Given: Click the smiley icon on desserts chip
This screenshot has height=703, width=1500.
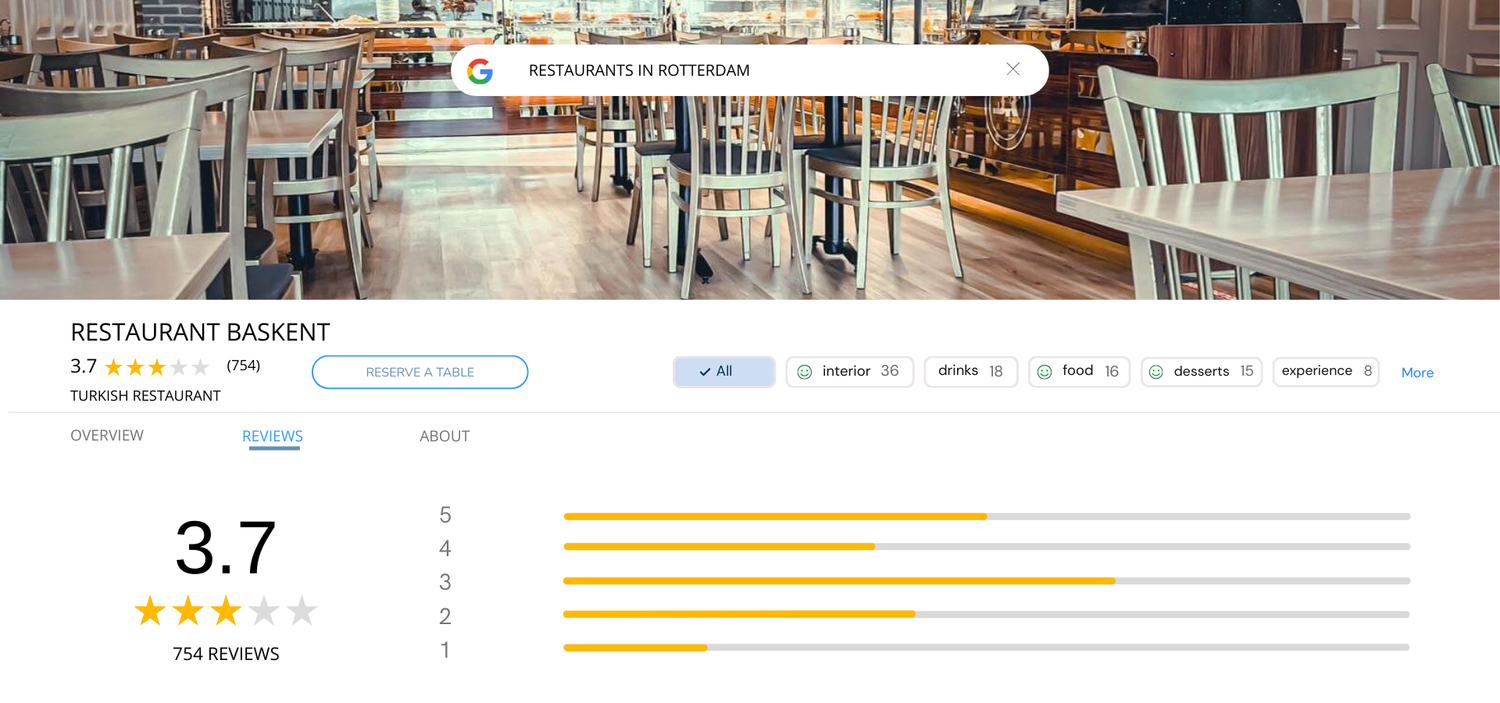Looking at the screenshot, I should click(1156, 372).
